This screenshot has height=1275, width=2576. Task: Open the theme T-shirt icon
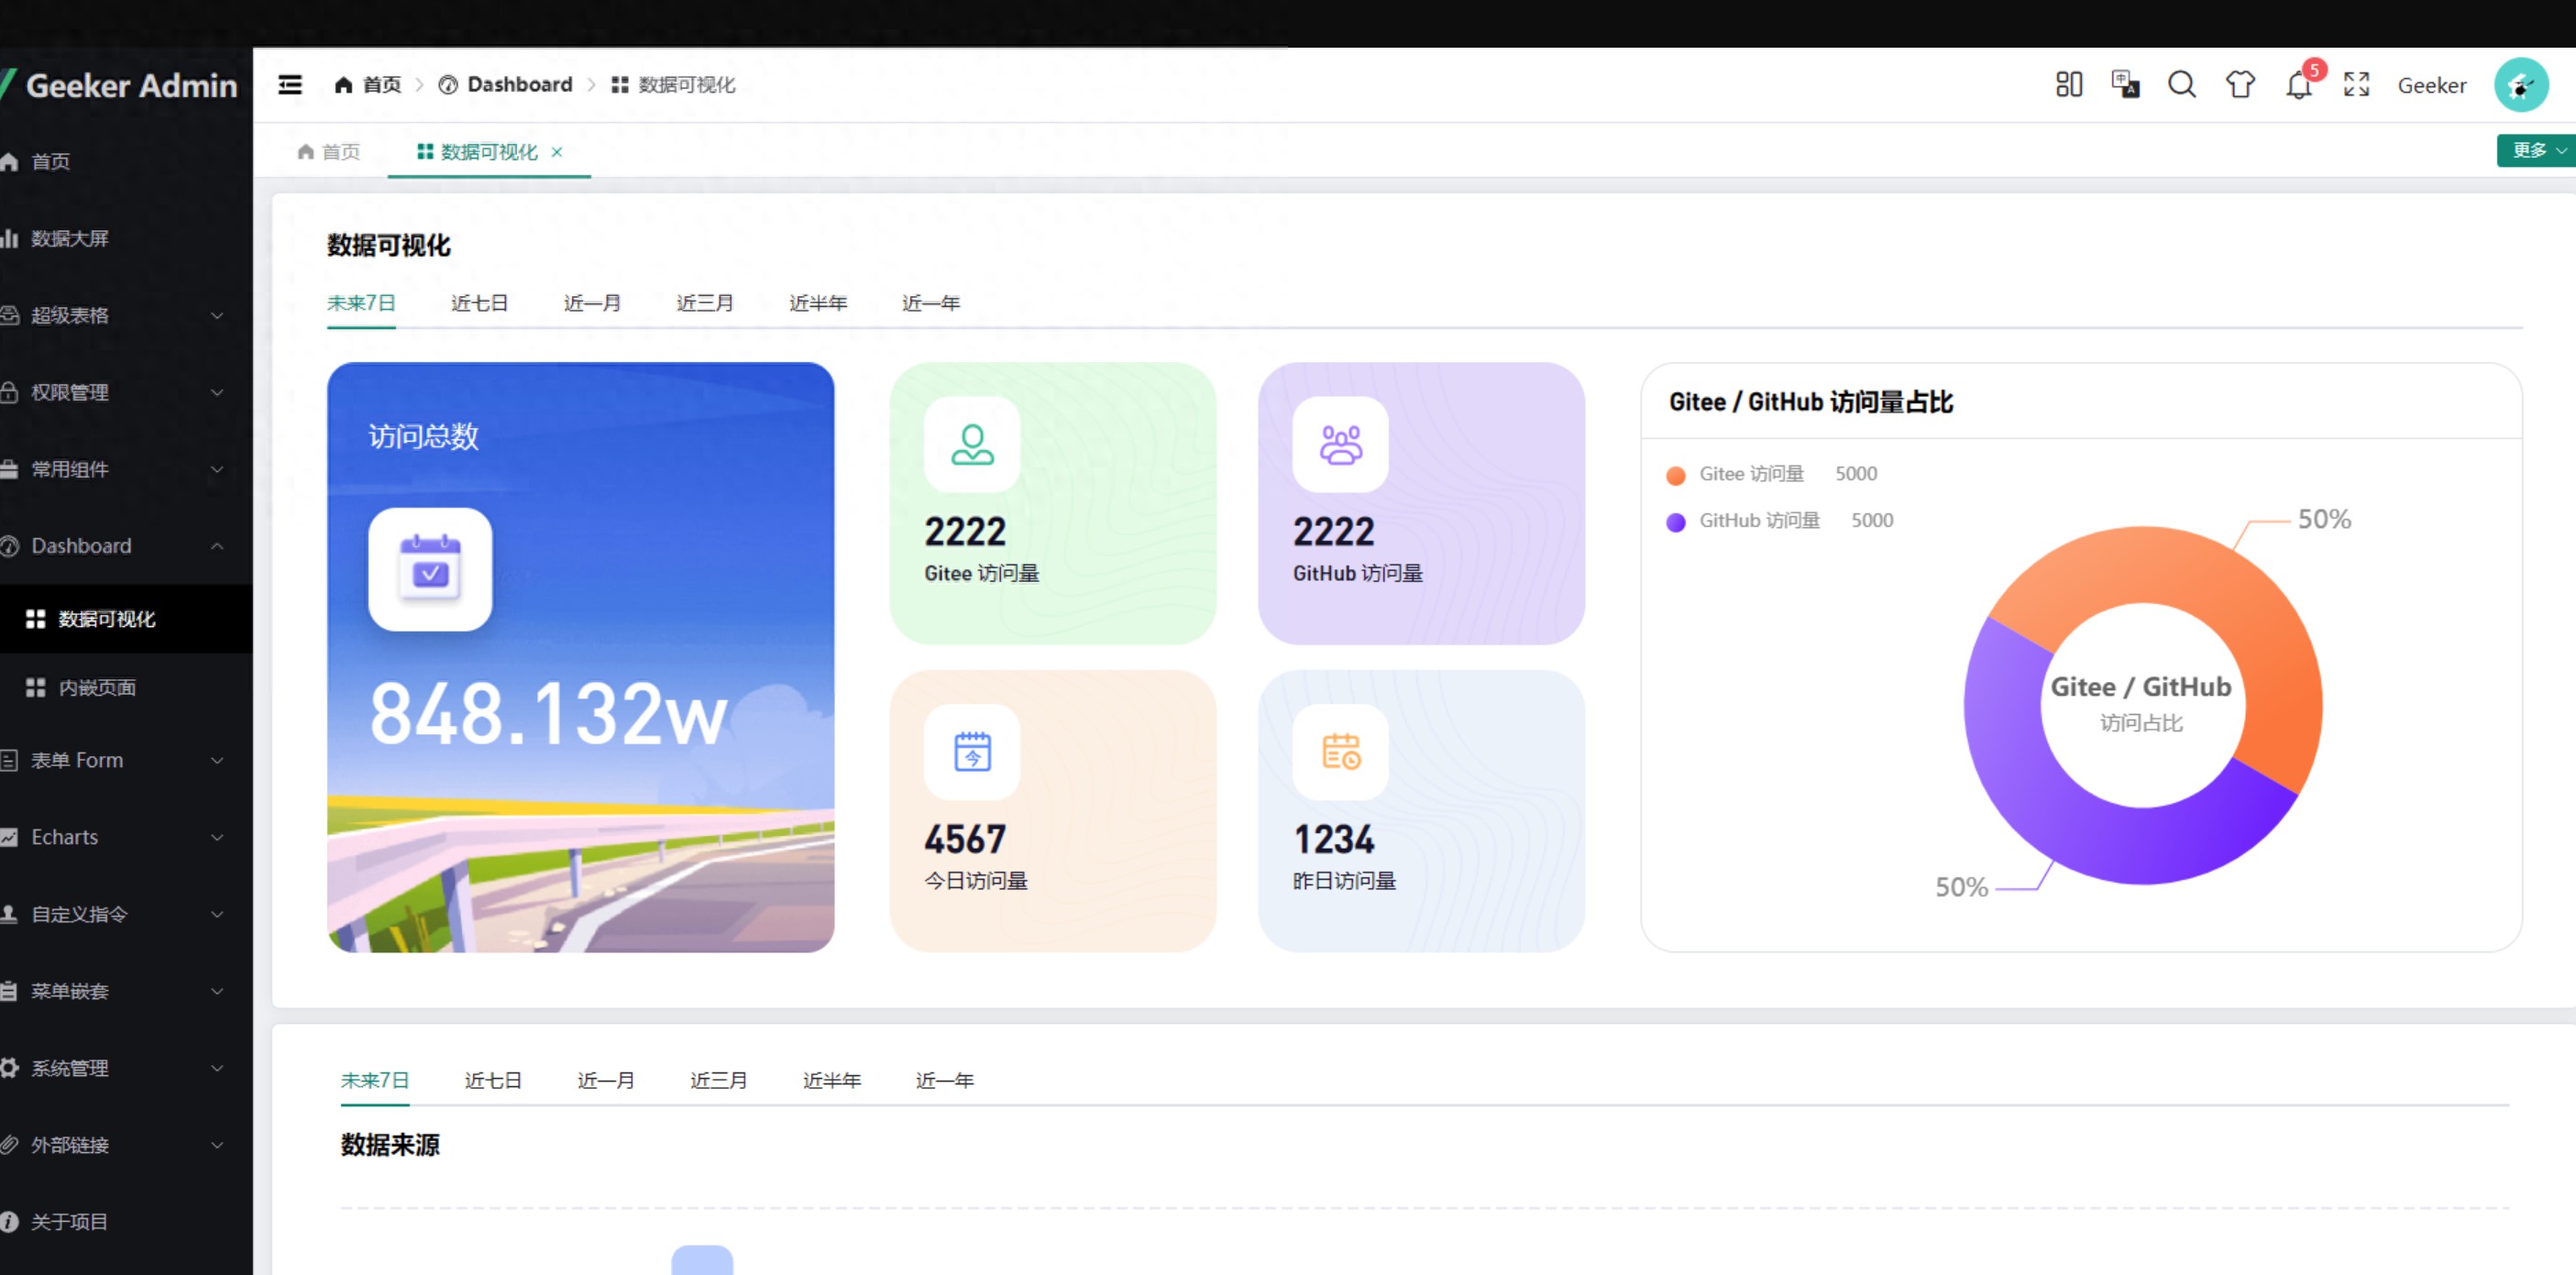2240,85
